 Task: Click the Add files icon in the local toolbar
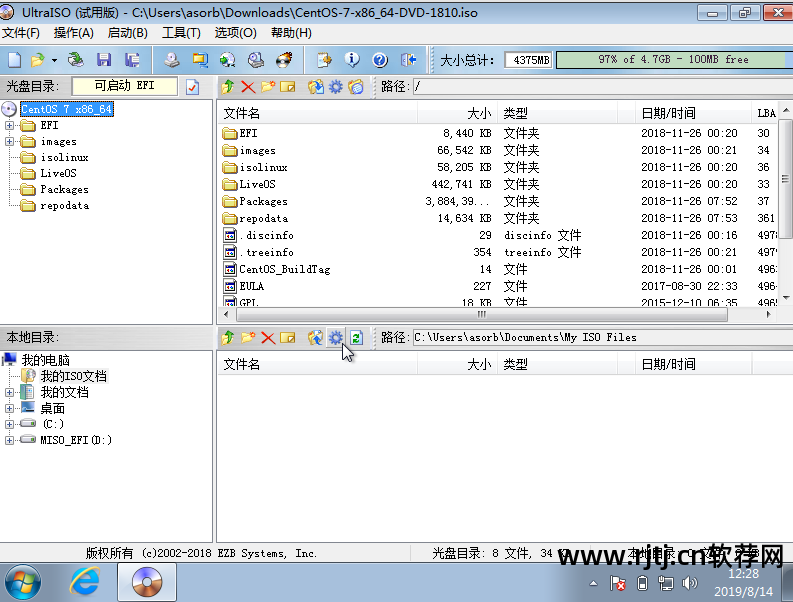(x=316, y=337)
